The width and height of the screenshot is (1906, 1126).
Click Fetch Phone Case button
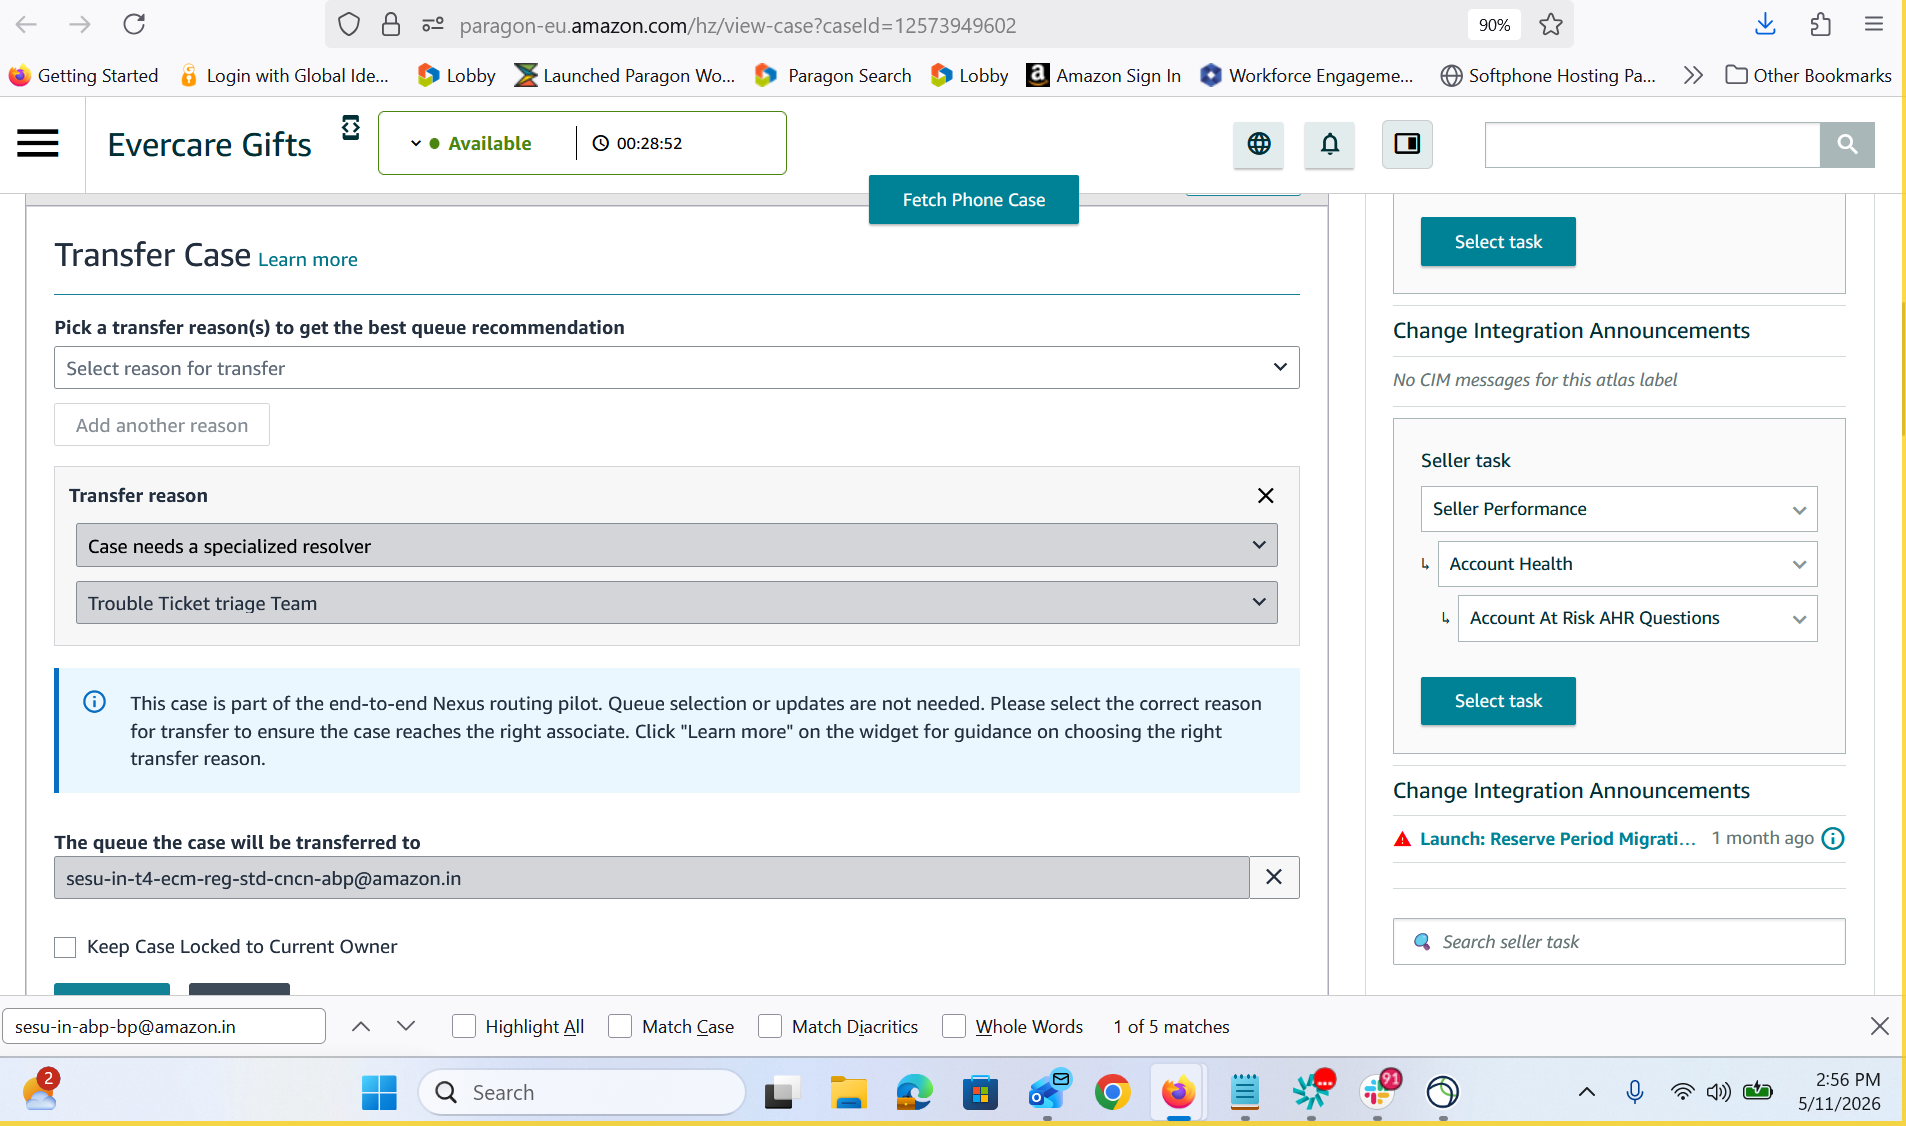pos(974,200)
